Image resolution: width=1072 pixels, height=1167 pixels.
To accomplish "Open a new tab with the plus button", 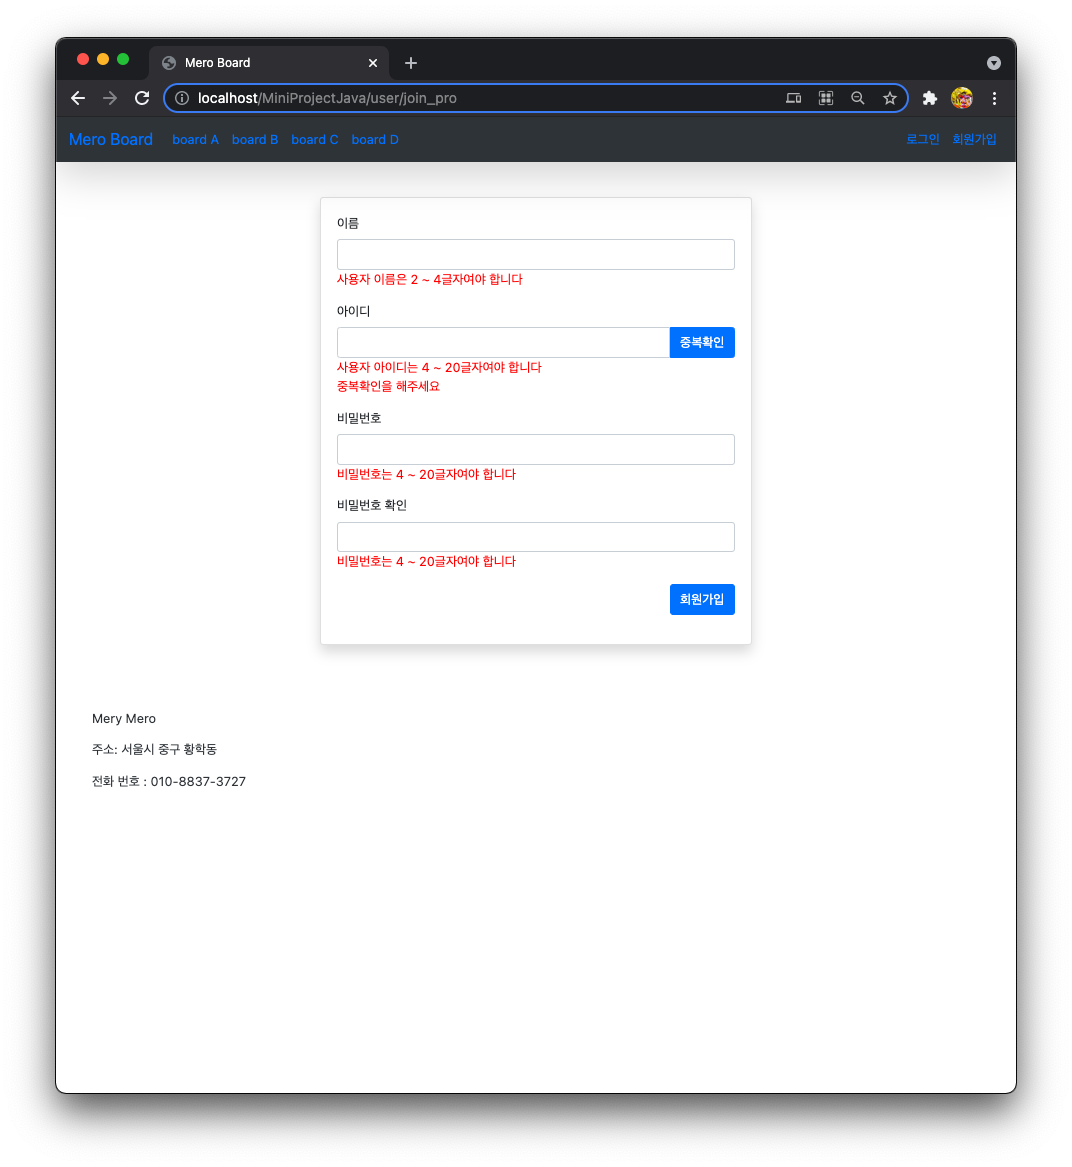I will [410, 62].
